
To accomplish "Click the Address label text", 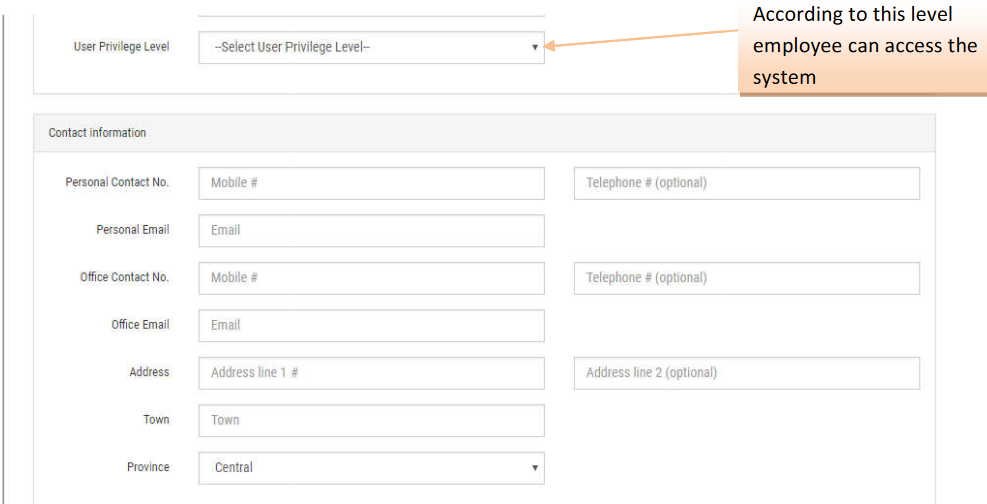I will (x=149, y=372).
